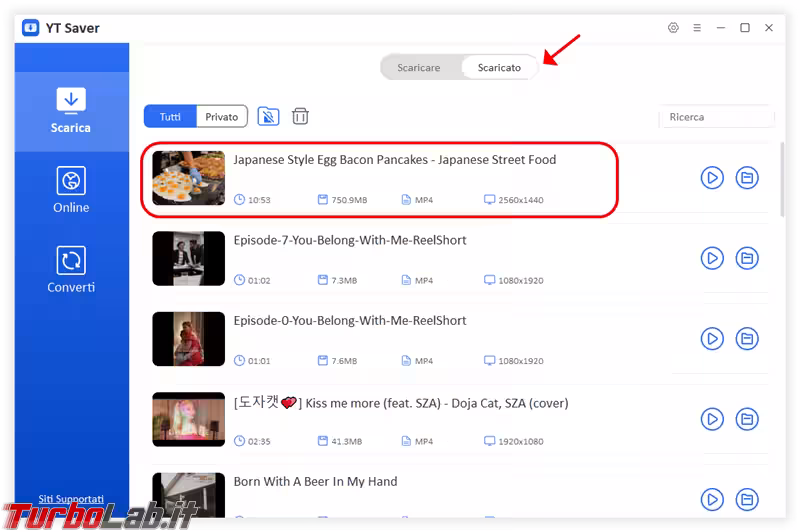Minimize the YT Saver window
Viewport: 800px width, 532px height.
(x=720, y=28)
